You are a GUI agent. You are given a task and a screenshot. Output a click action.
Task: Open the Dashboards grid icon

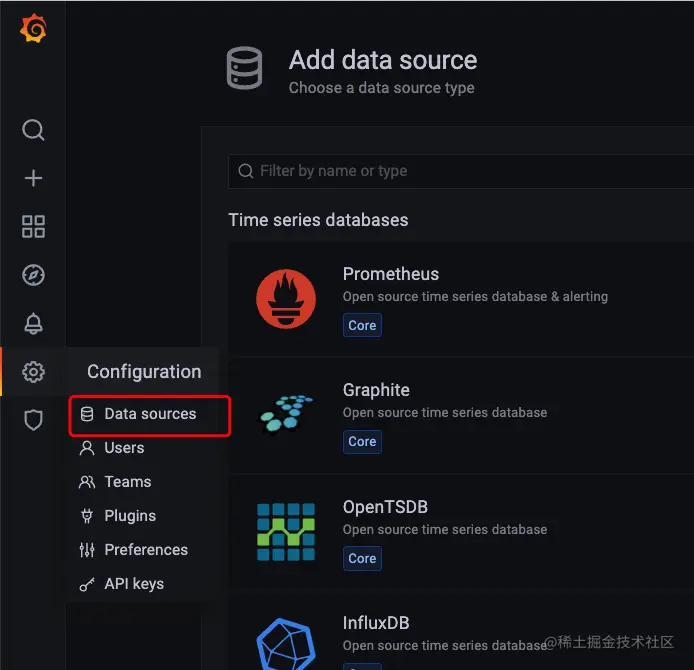point(33,227)
